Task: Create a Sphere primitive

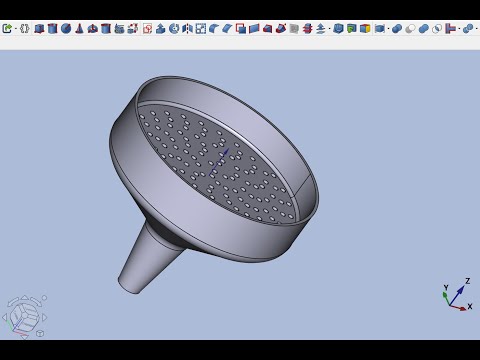Action: pyautogui.click(x=66, y=29)
